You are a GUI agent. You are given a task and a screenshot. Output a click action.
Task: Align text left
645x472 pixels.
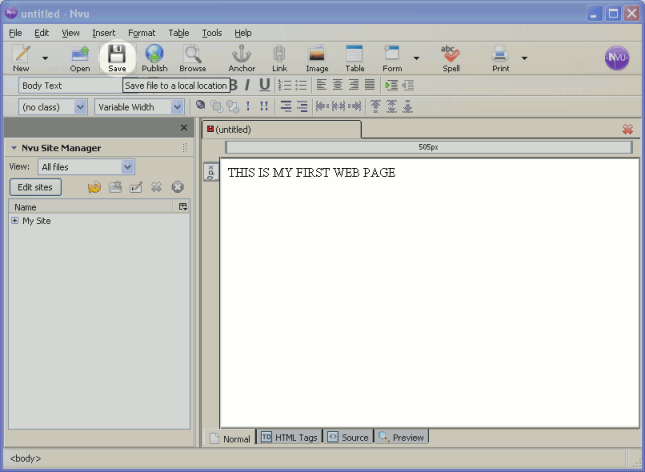point(321,85)
